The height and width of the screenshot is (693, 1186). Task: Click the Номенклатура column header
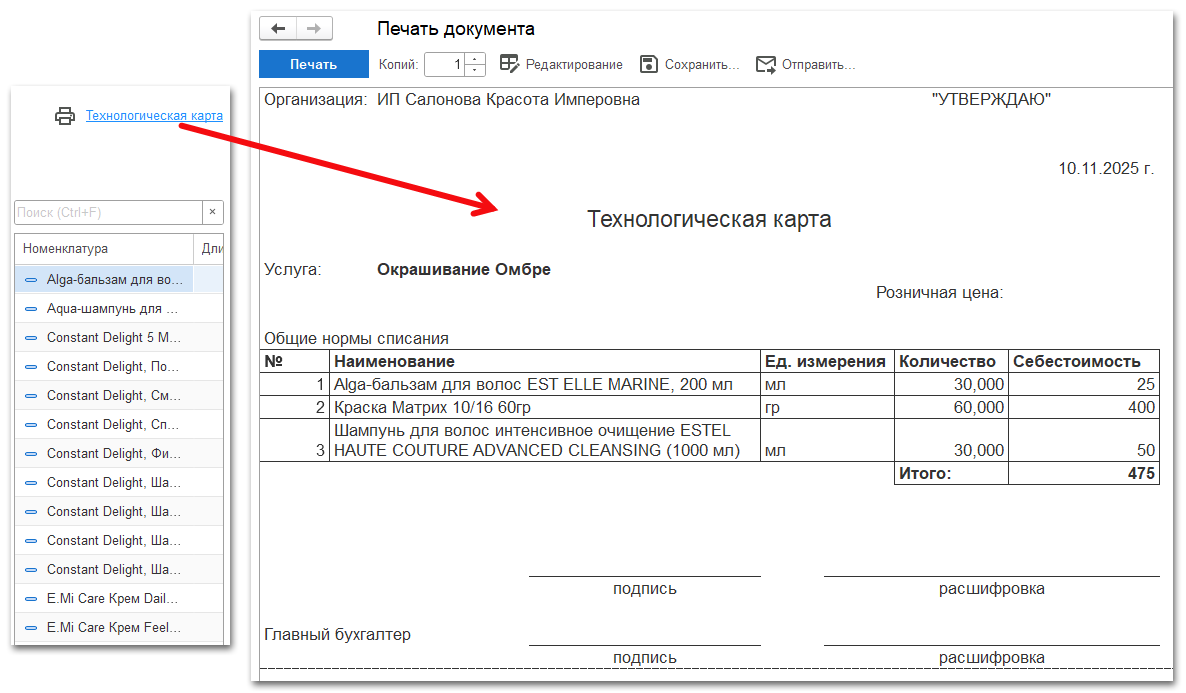[104, 248]
